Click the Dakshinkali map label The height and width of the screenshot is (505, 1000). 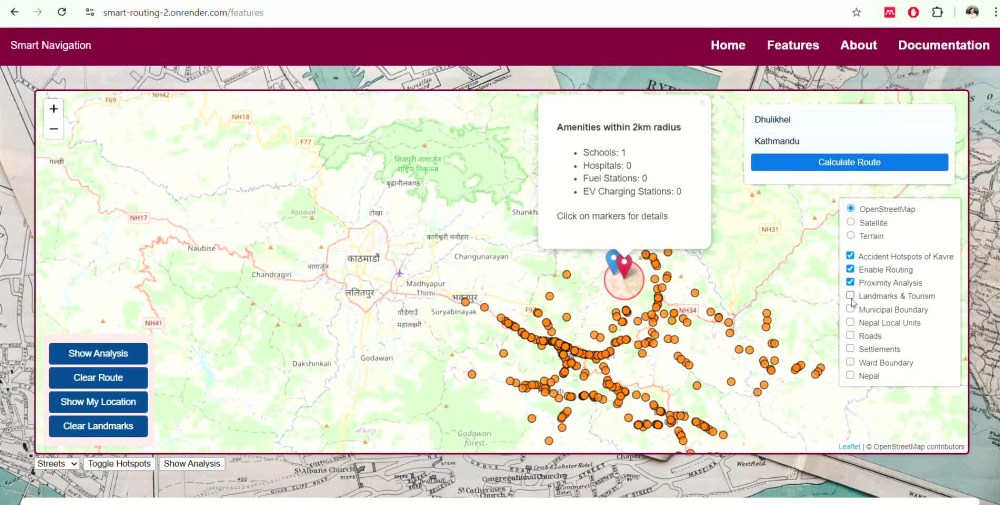pyautogui.click(x=311, y=363)
